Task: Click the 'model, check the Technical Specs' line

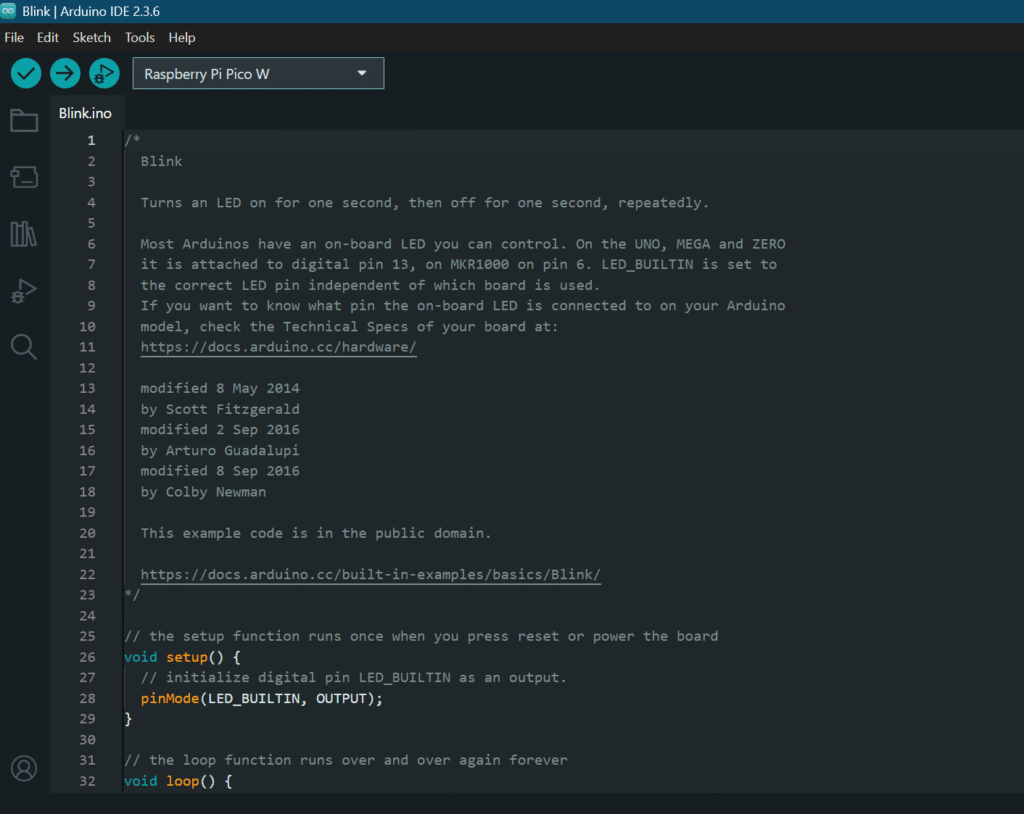Action: pos(349,326)
